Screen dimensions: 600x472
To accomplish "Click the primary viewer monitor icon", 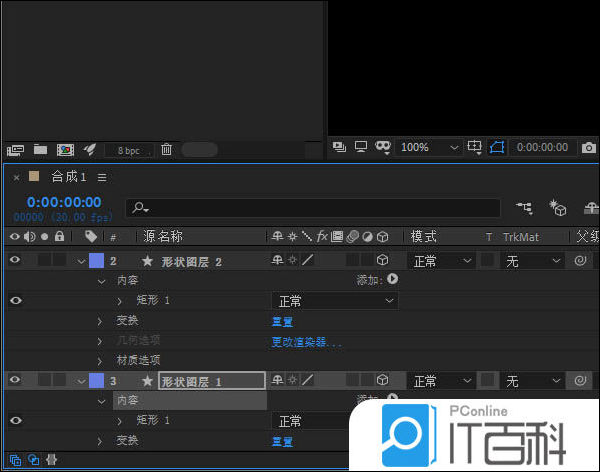I will (x=360, y=147).
